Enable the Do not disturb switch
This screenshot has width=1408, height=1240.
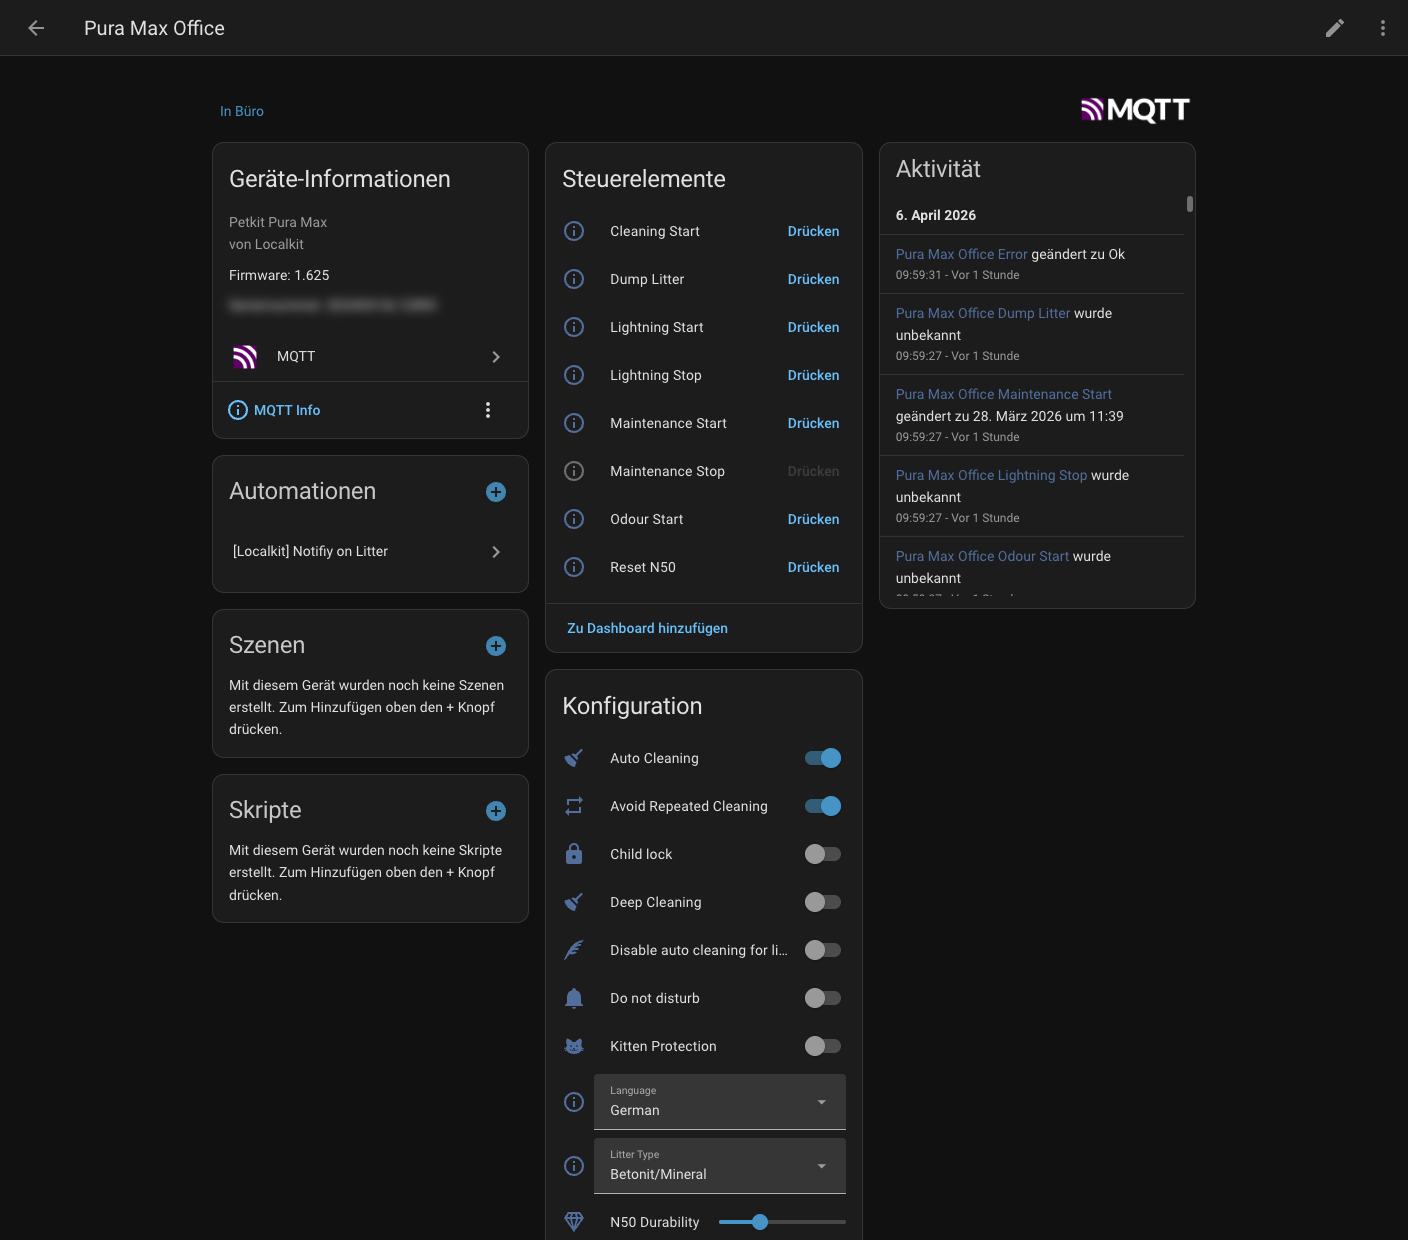point(823,998)
